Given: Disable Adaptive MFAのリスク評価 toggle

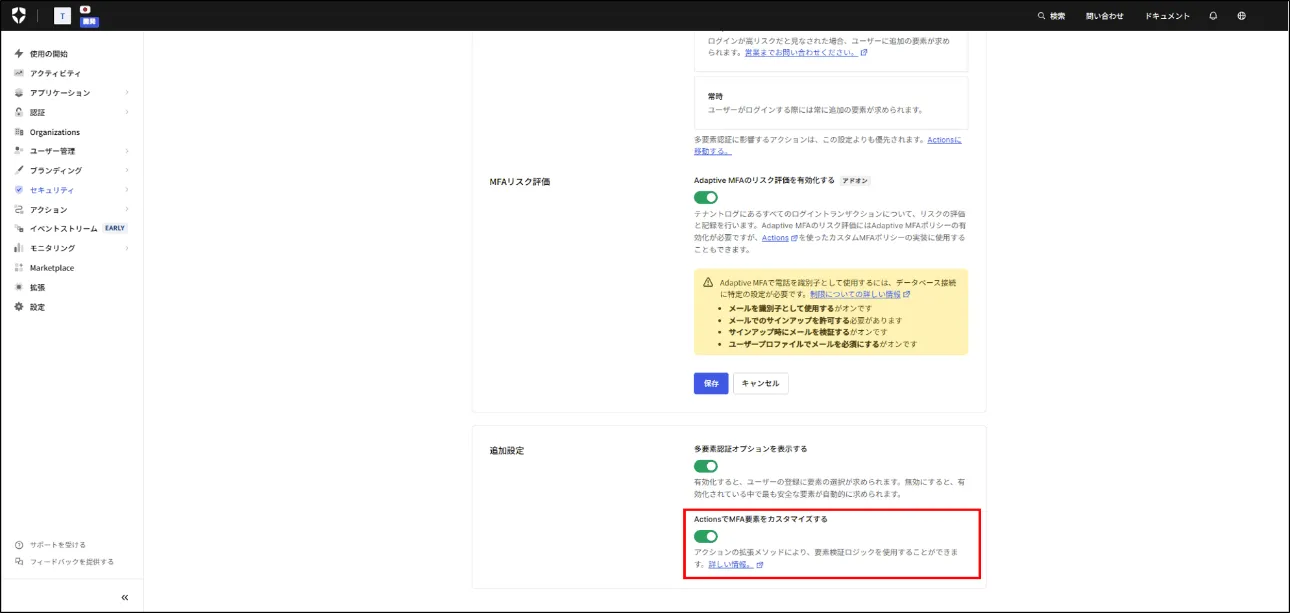Looking at the screenshot, I should pos(706,198).
